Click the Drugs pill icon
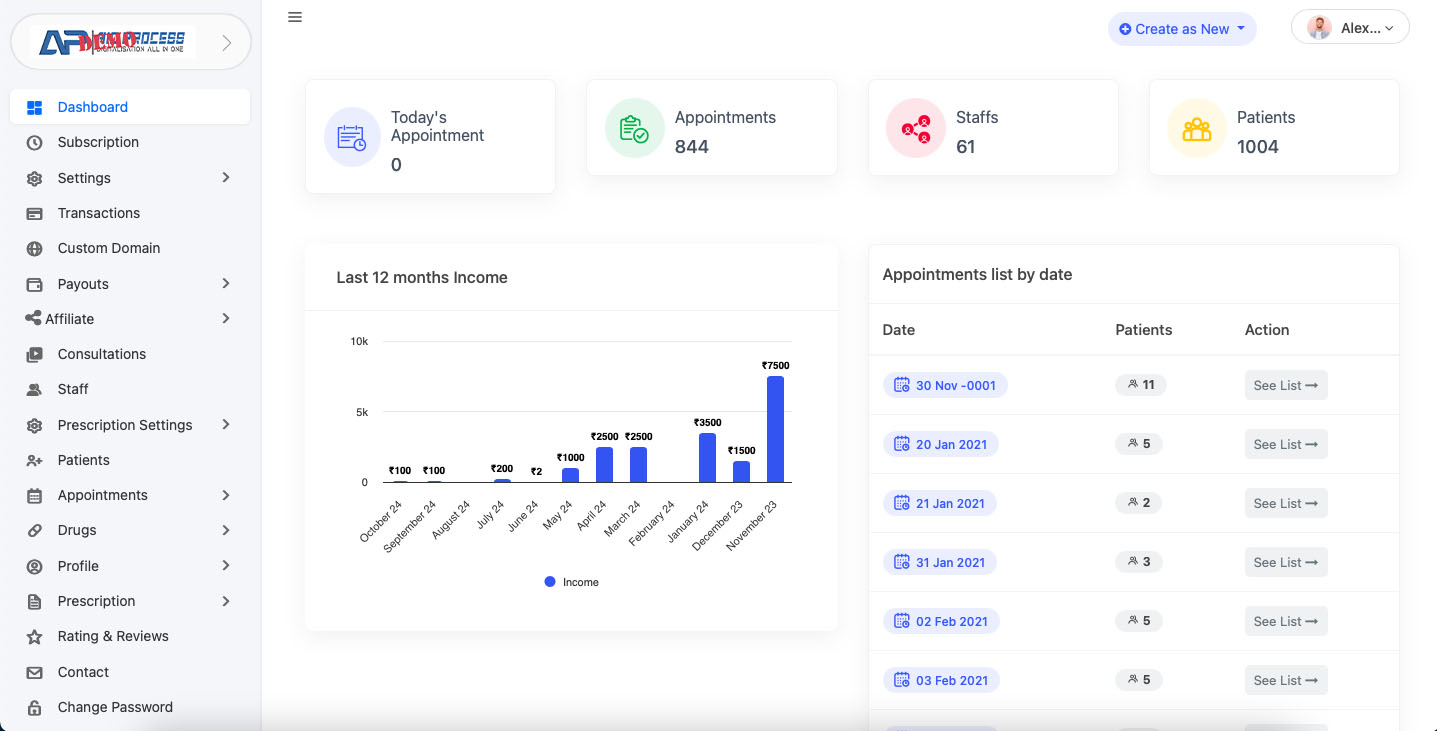 pyautogui.click(x=35, y=531)
